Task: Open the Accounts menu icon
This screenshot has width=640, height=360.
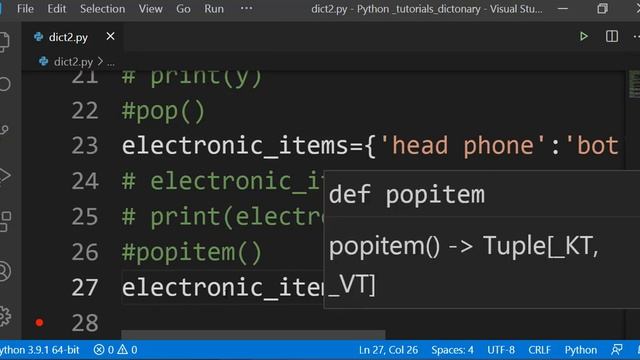Action: pyautogui.click(x=4, y=271)
